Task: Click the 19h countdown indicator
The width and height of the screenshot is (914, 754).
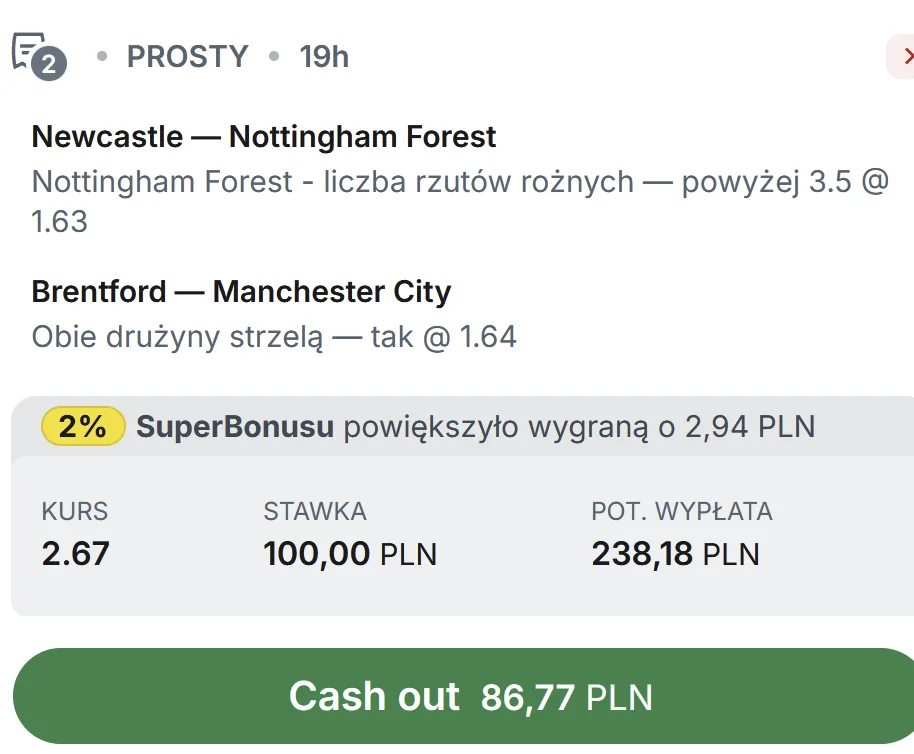Action: click(322, 56)
